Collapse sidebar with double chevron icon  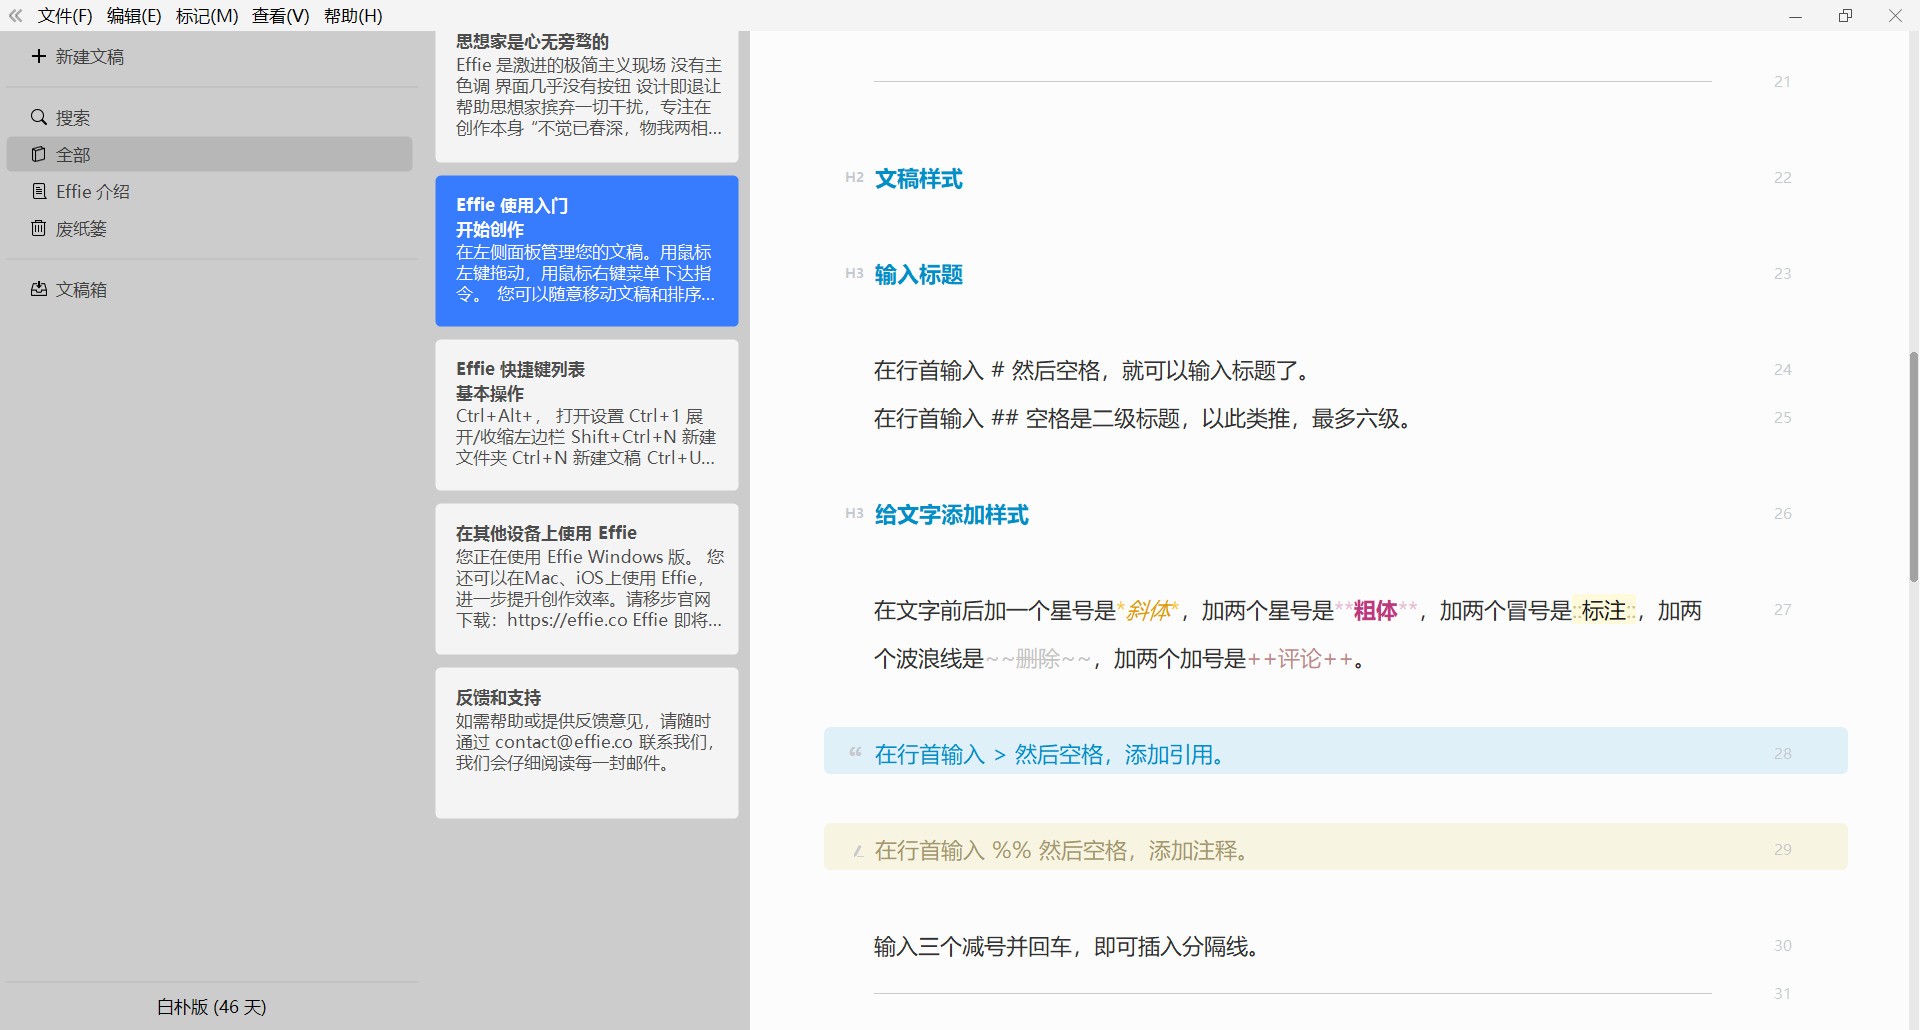(x=15, y=15)
